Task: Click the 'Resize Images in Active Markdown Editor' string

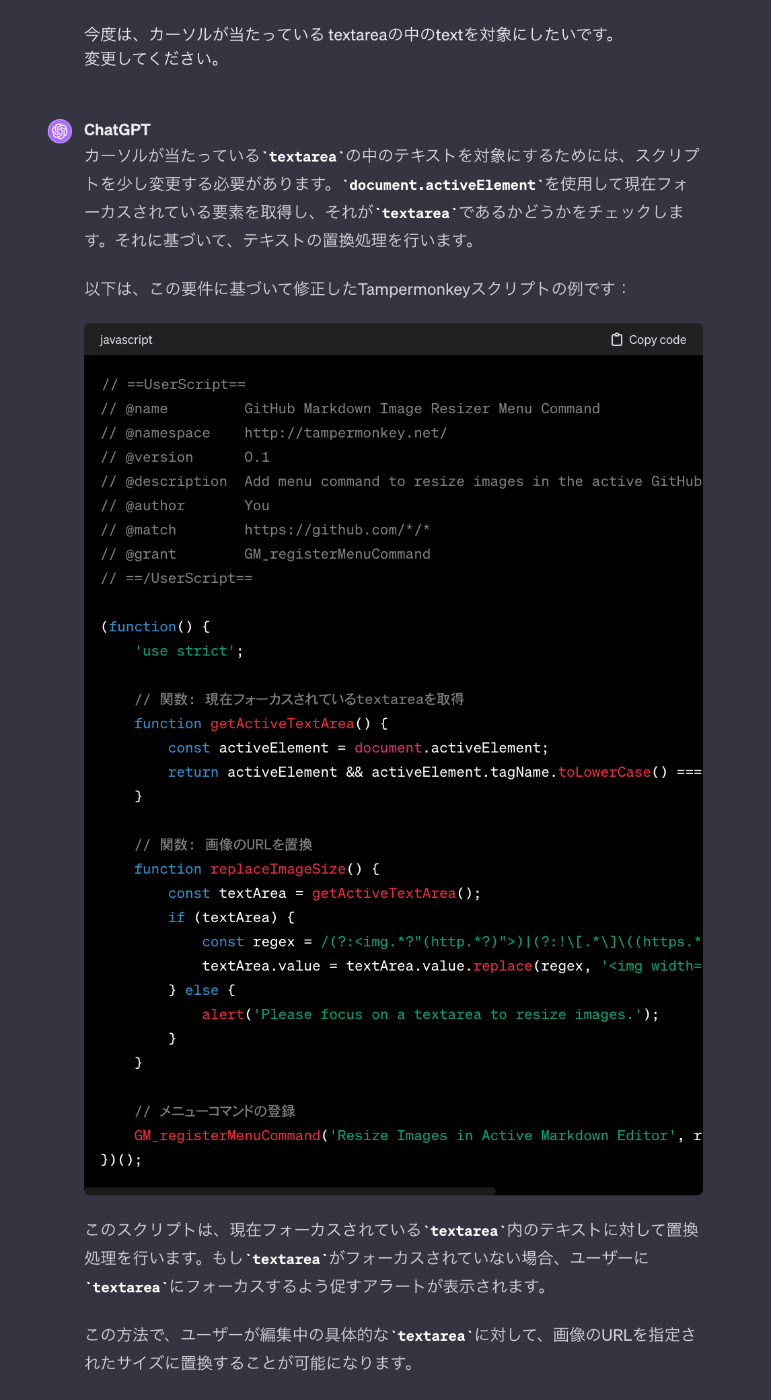Action: 503,1135
